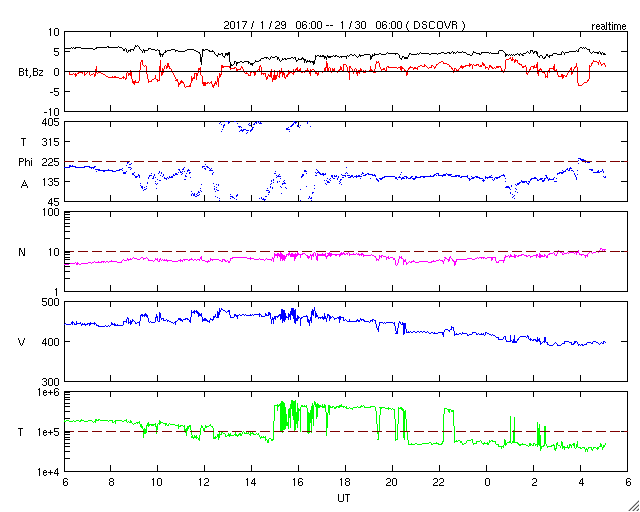Viewport: 640px width, 512px height.
Task: Click the "UT" label under the time axis
Action: click(344, 498)
